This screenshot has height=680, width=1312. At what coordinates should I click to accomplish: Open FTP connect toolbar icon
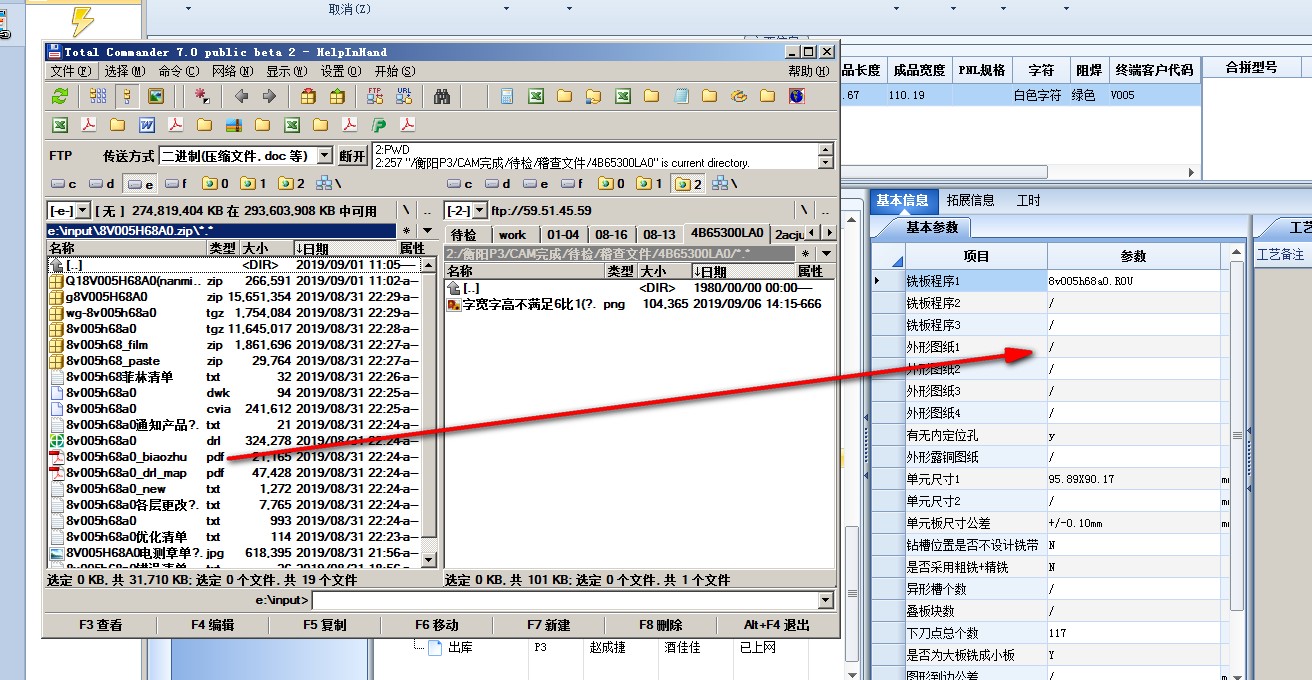tap(375, 96)
